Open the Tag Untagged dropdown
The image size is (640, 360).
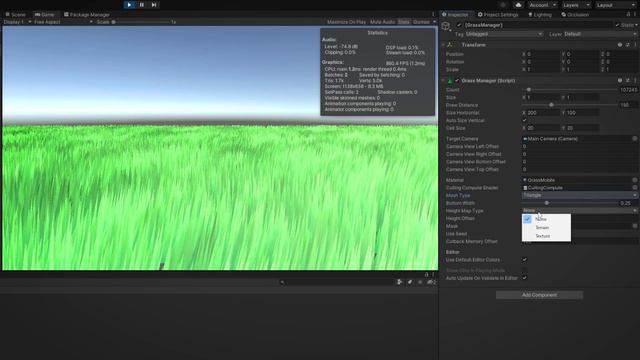(504, 34)
